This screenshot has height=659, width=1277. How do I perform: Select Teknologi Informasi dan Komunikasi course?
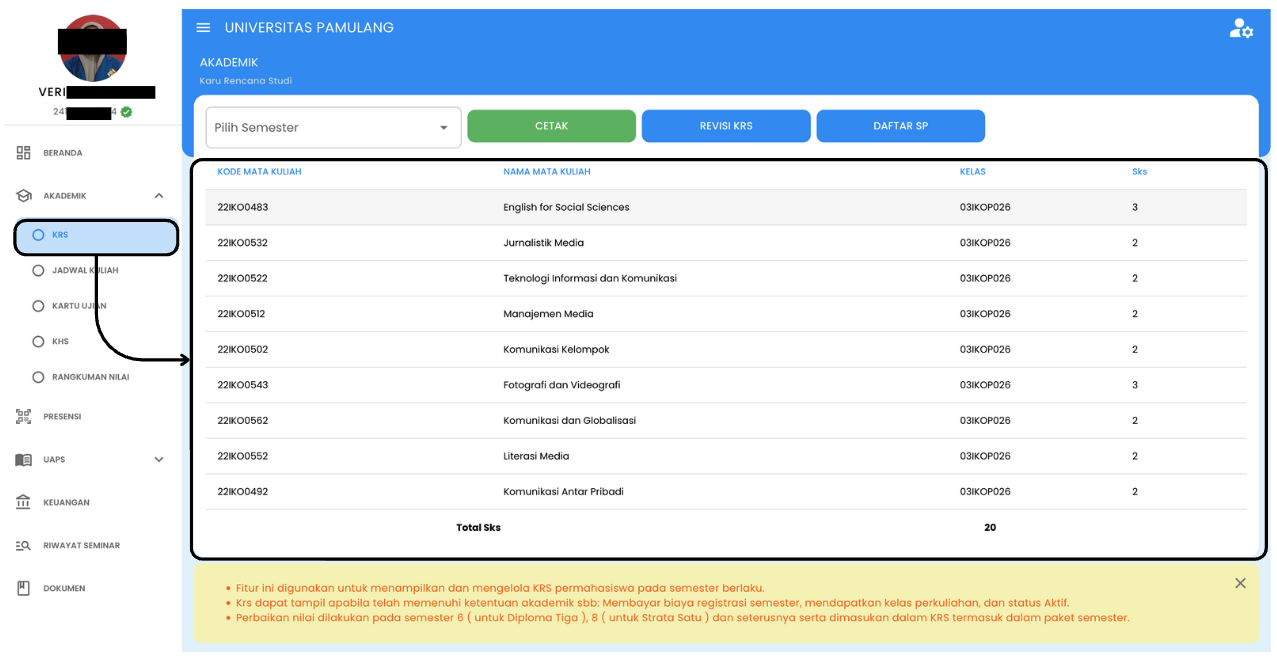click(x=590, y=278)
